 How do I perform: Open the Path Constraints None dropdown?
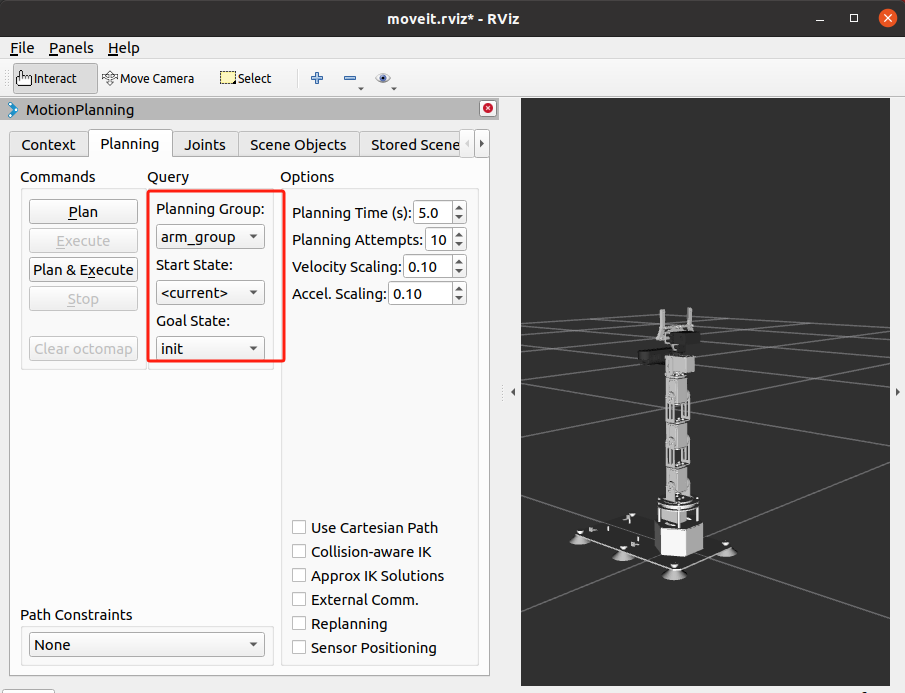coord(147,645)
